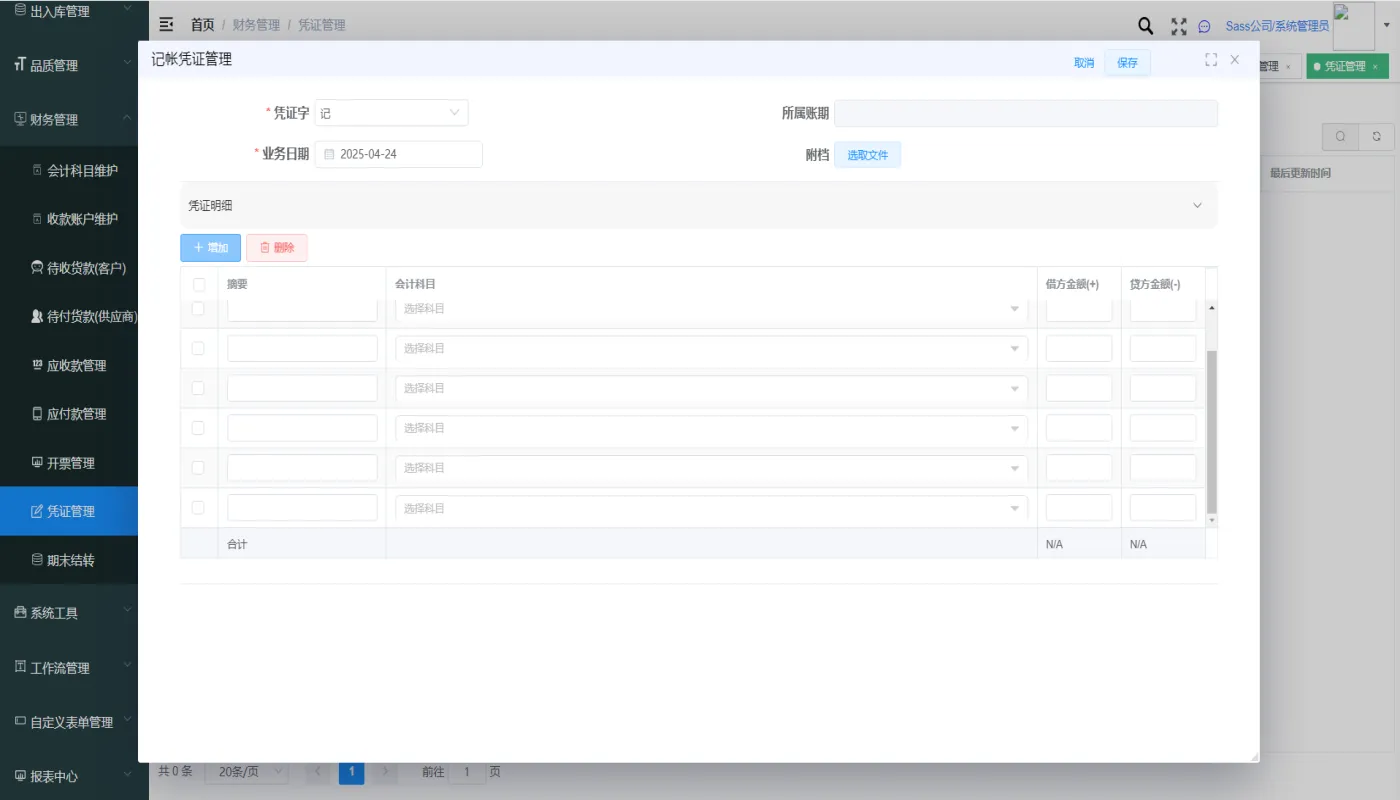
Task: Click the user avatar image in header
Action: click(1354, 26)
